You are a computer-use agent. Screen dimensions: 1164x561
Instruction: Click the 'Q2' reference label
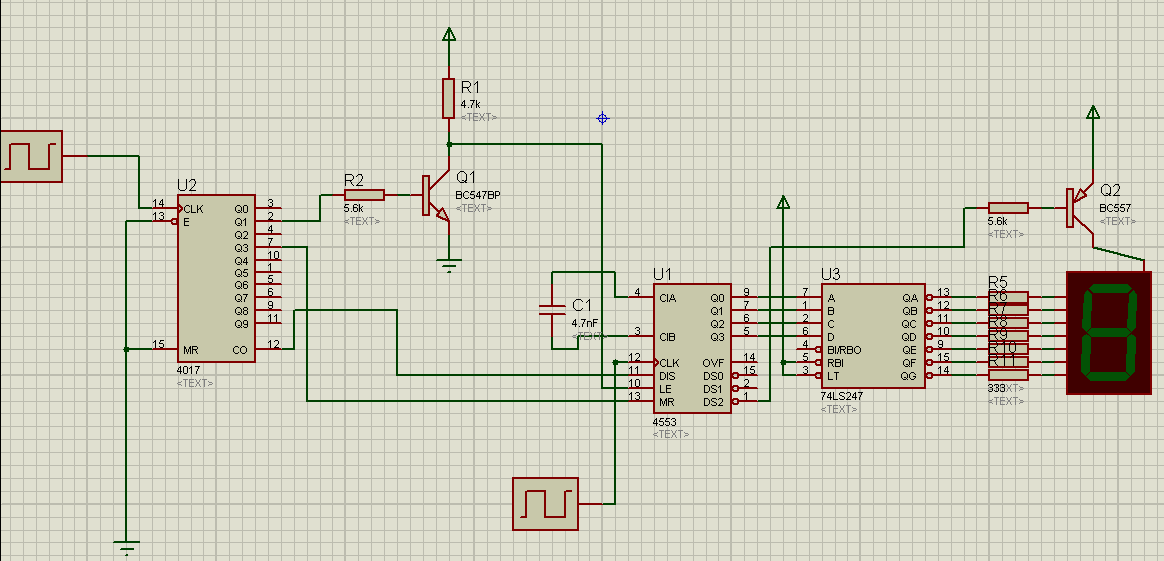(1111, 190)
